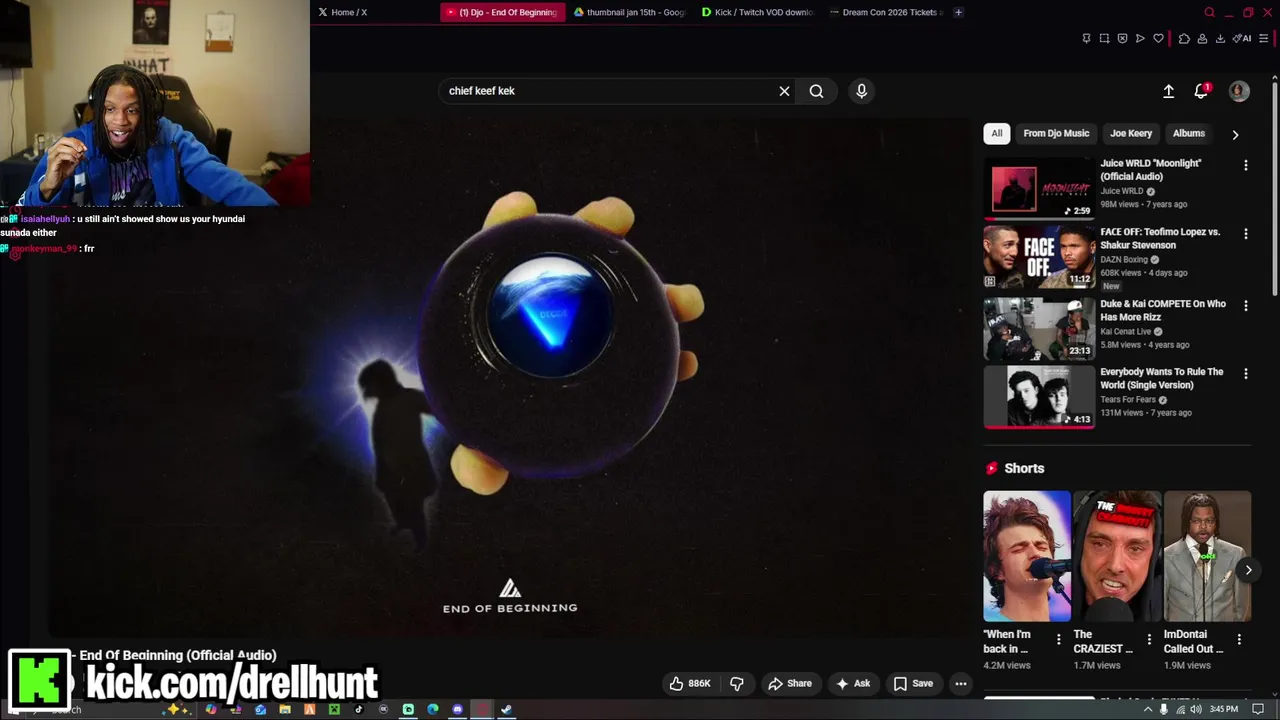This screenshot has height=720, width=1280.
Task: Open options menu for Duke & Kai video
Action: (x=1245, y=305)
